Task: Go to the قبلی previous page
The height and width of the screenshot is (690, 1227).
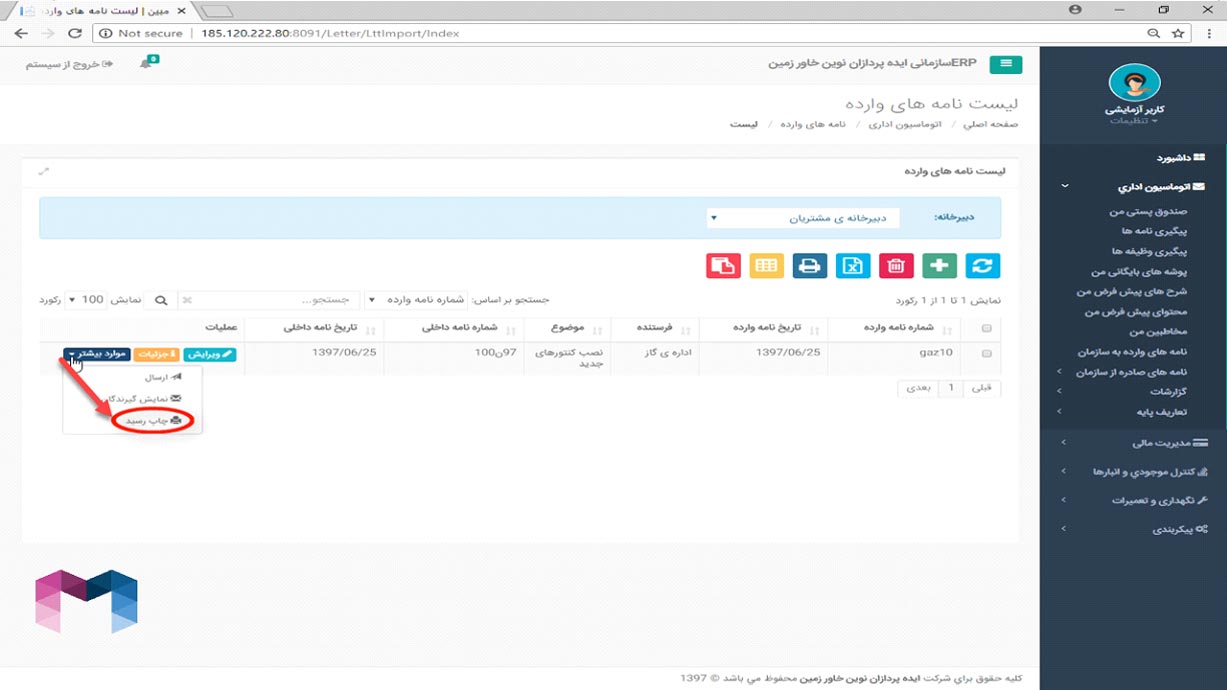Action: [x=984, y=387]
